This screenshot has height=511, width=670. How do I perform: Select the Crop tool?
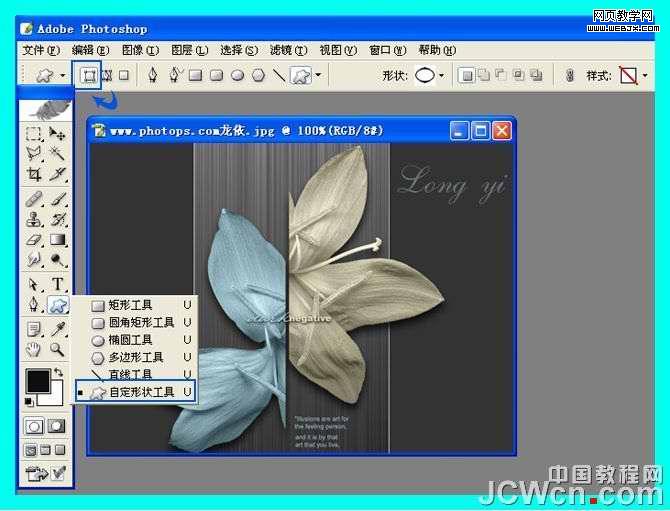click(33, 173)
